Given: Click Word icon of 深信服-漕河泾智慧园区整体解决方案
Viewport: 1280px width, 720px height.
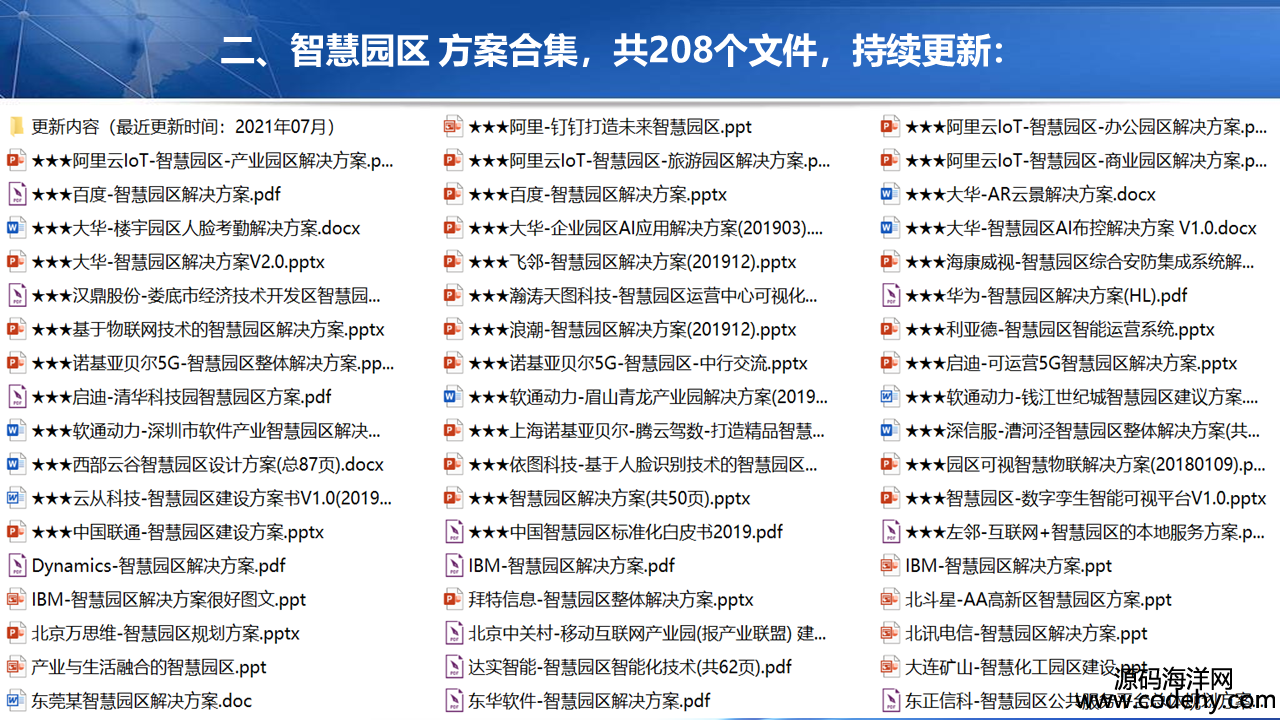Looking at the screenshot, I should point(890,431).
